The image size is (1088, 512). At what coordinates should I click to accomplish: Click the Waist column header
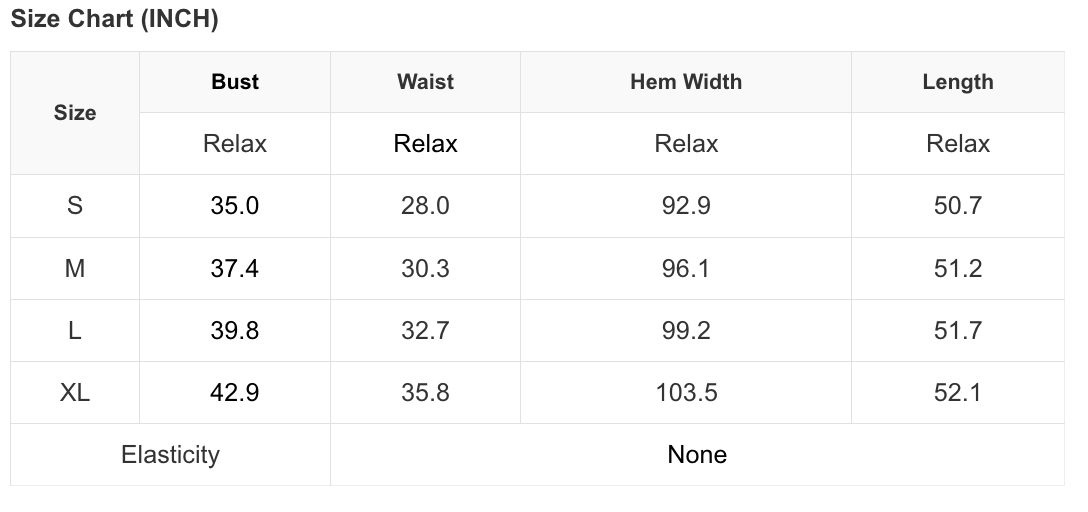tap(425, 82)
